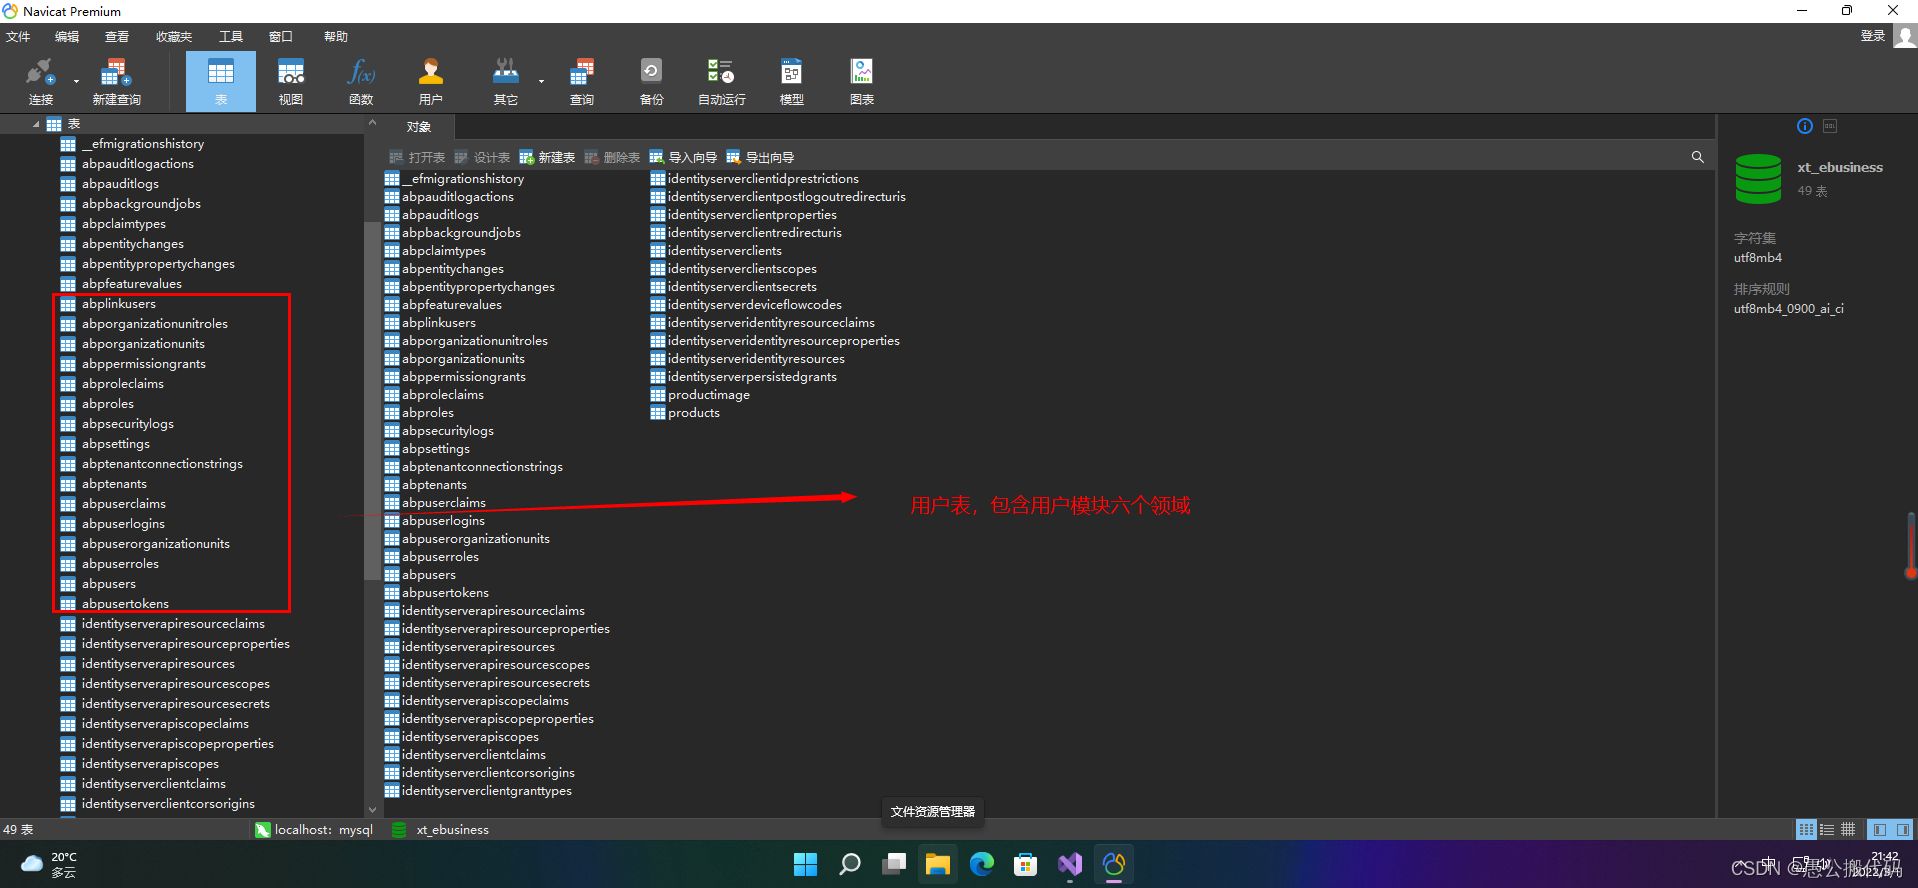Open the 文件 menu
This screenshot has width=1918, height=888.
(x=18, y=36)
